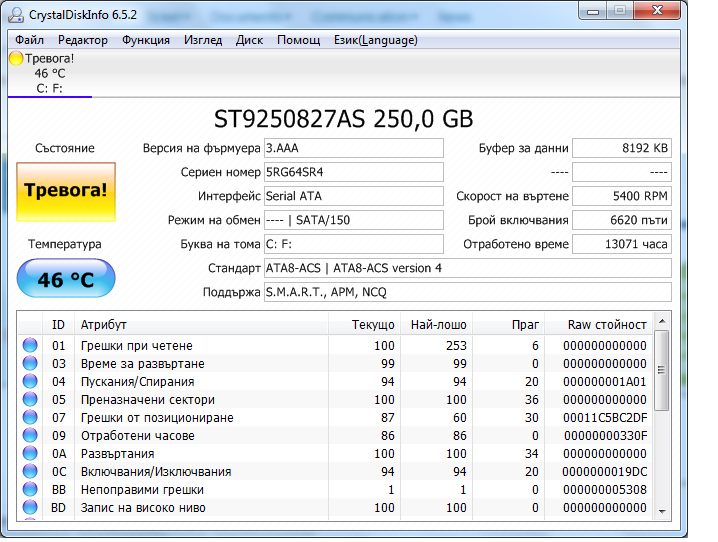Click the scroll up arrow in attribute list
The image size is (718, 542).
(662, 321)
